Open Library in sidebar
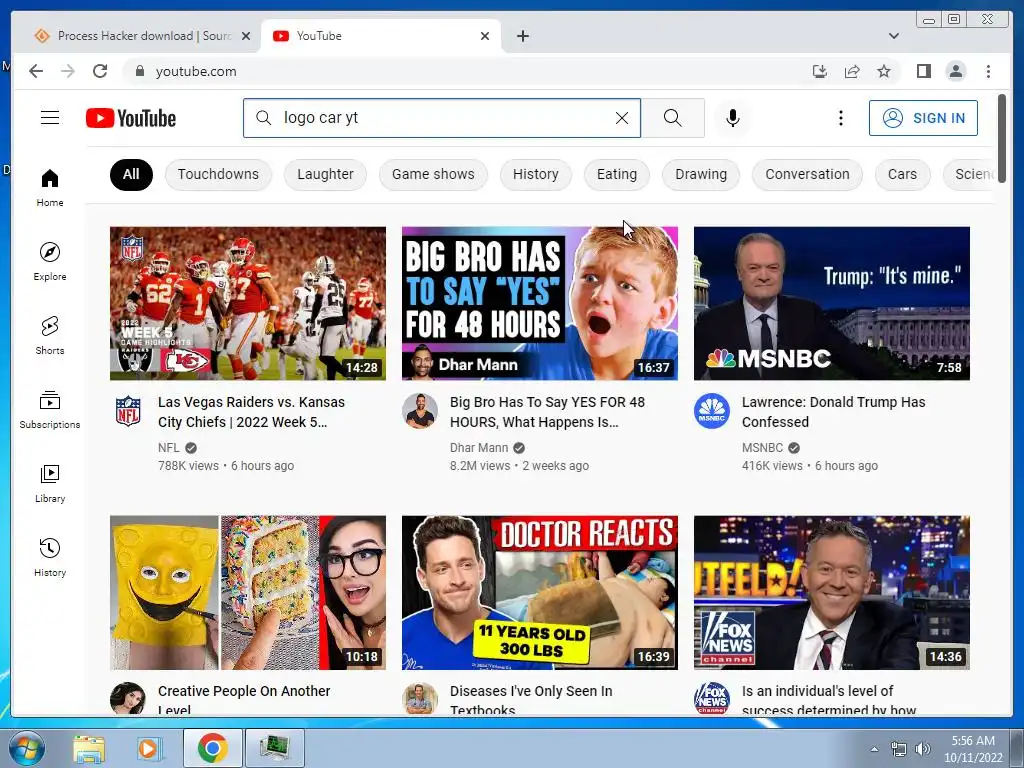Image resolution: width=1024 pixels, height=768 pixels. coord(50,483)
